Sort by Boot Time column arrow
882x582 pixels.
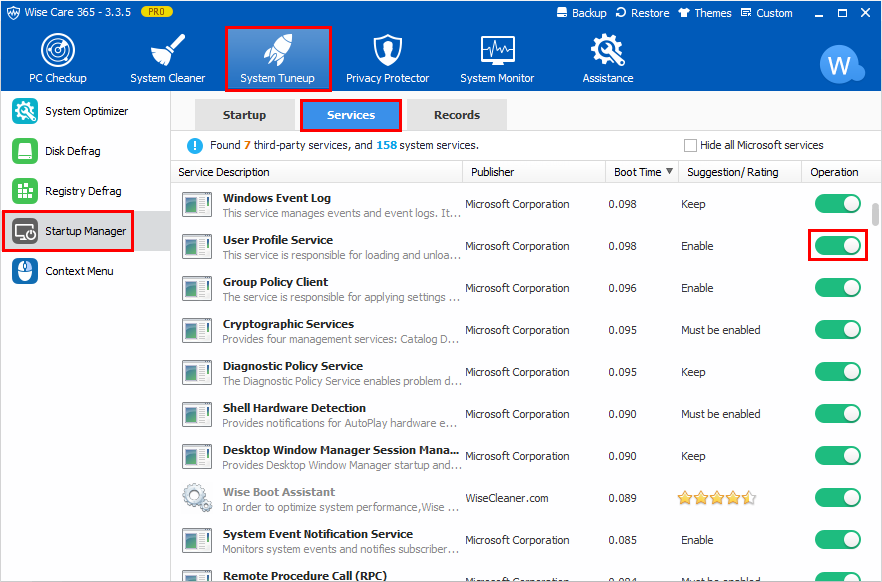coord(669,172)
